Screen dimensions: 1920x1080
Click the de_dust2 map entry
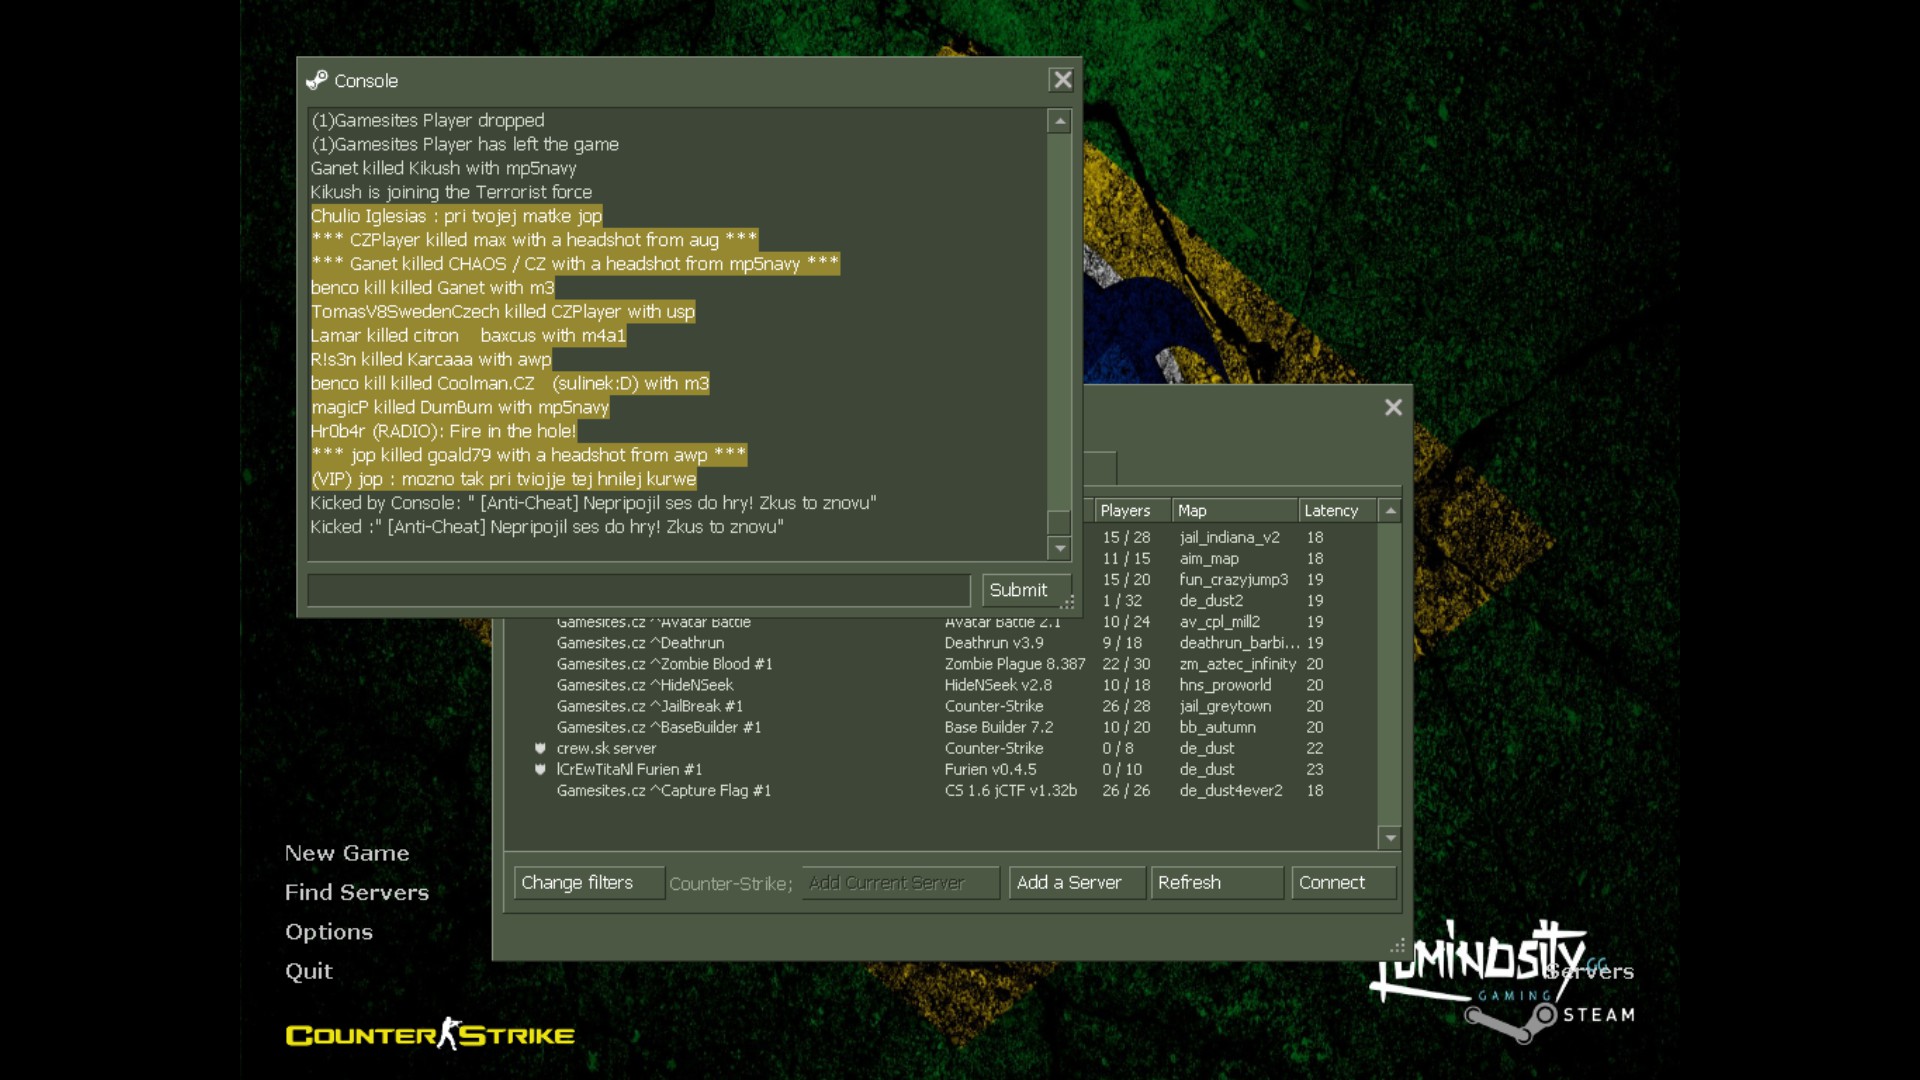click(x=1211, y=600)
